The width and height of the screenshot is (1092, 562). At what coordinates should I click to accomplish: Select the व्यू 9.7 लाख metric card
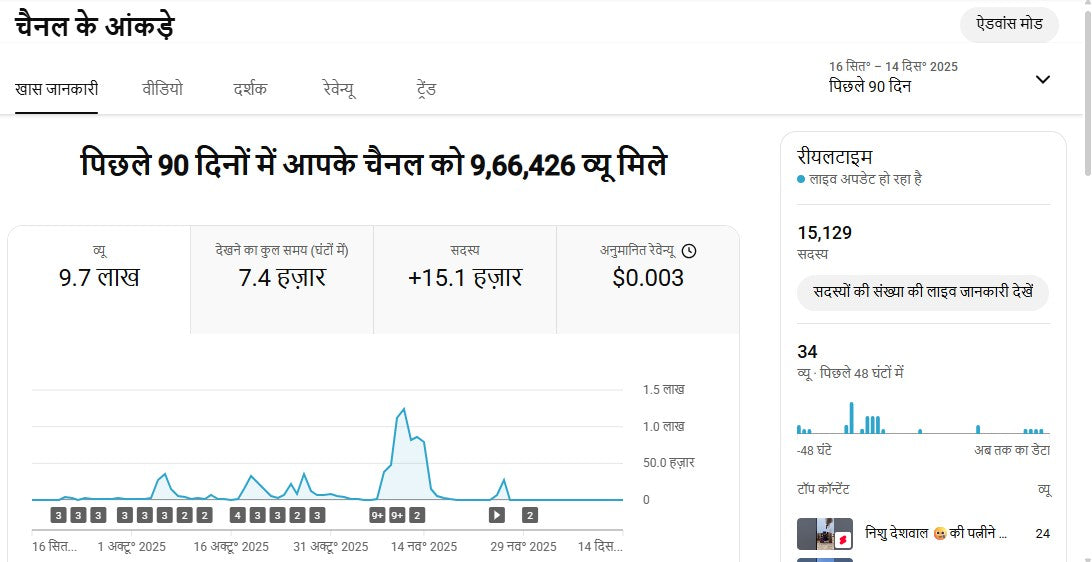[99, 279]
